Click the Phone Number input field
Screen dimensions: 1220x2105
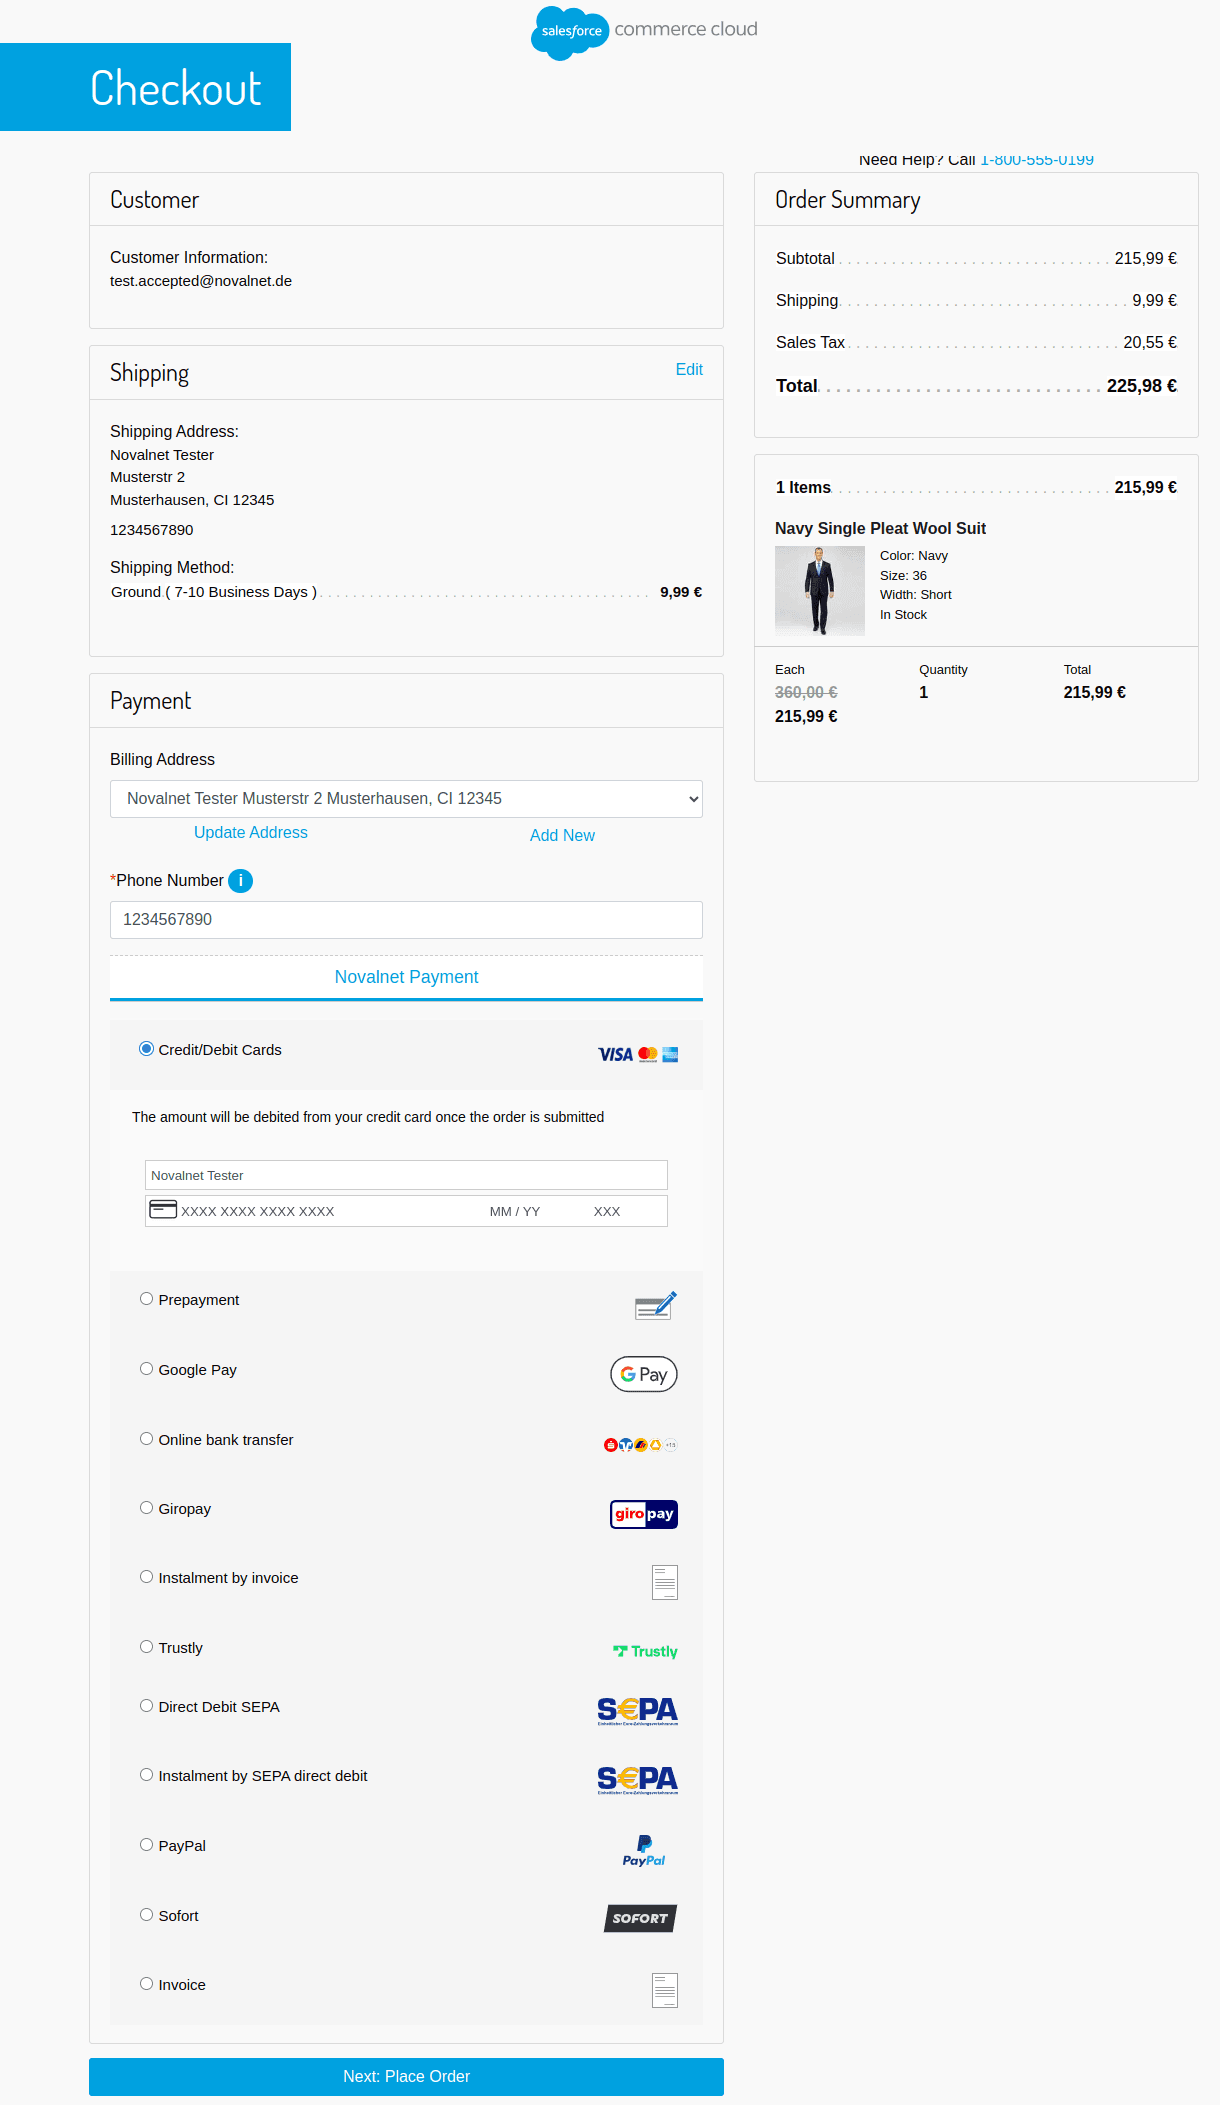(x=406, y=920)
